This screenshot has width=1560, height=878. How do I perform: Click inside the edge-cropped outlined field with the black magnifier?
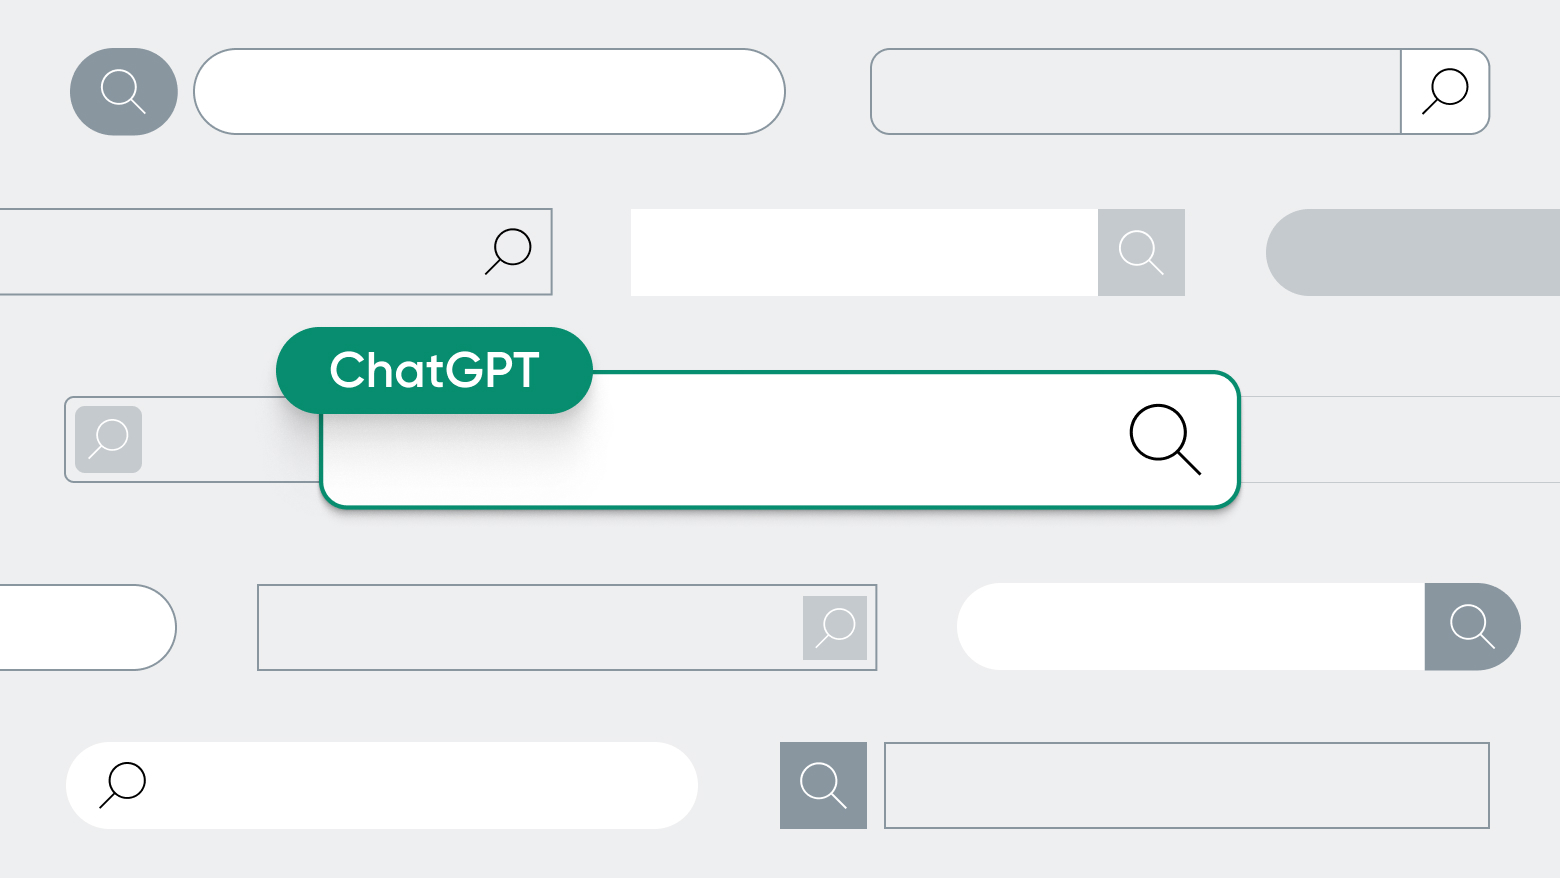(x=240, y=252)
